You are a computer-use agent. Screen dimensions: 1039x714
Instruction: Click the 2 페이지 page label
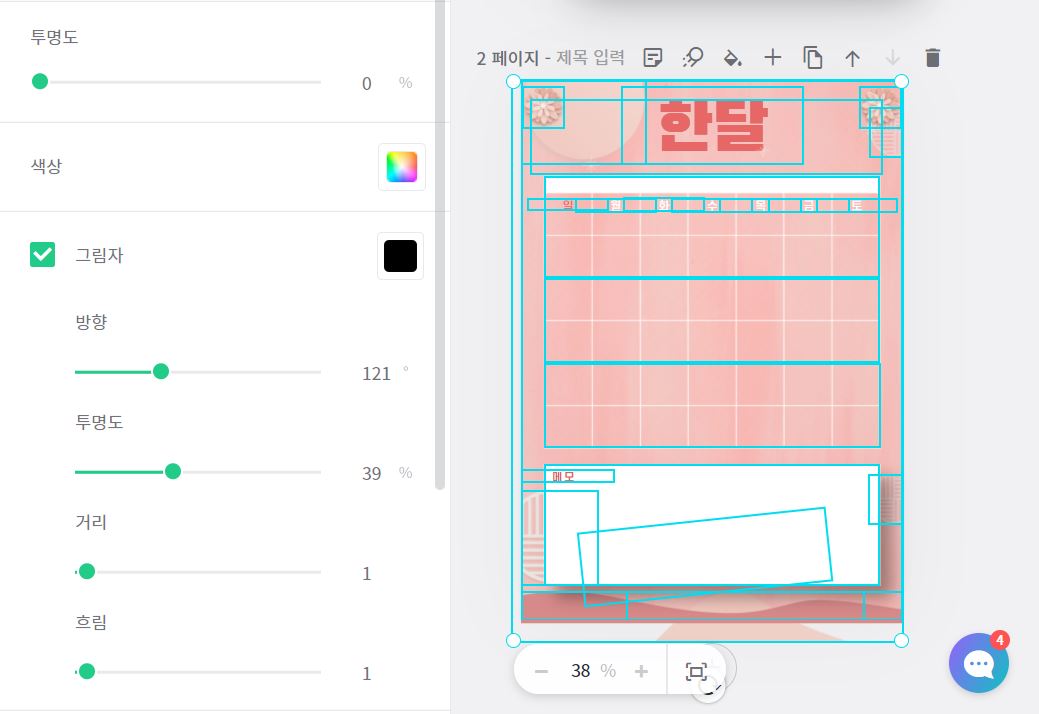[508, 58]
